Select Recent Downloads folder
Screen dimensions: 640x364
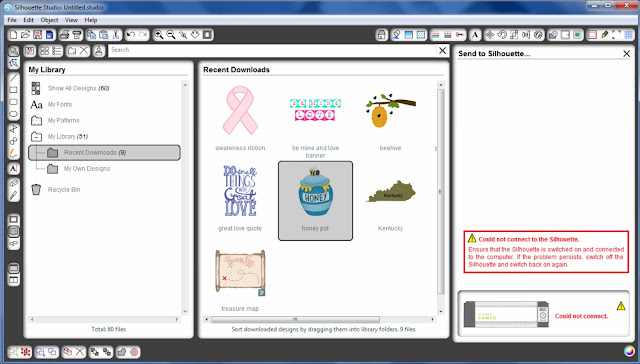[x=104, y=153]
